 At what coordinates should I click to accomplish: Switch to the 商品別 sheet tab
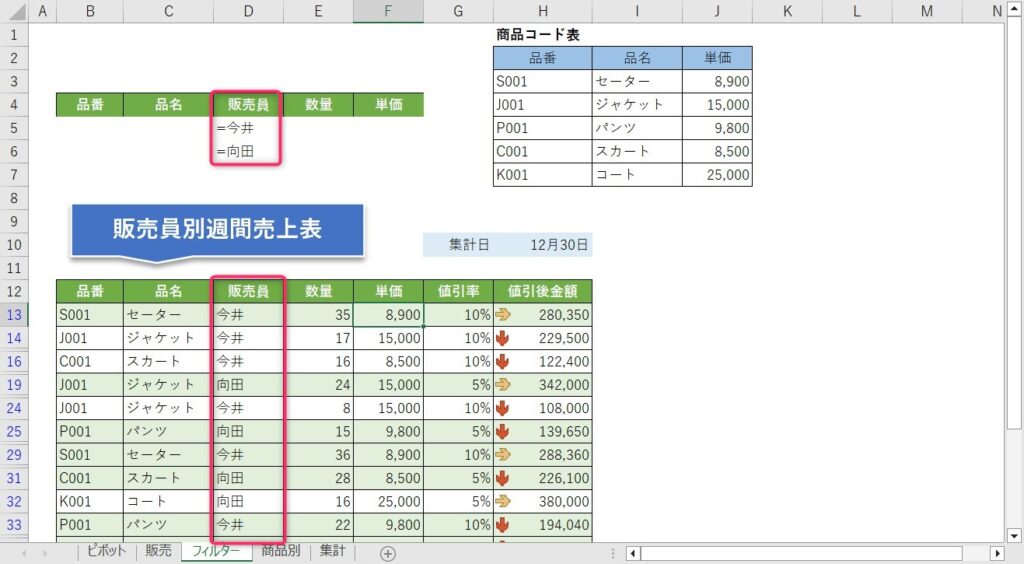tap(280, 551)
